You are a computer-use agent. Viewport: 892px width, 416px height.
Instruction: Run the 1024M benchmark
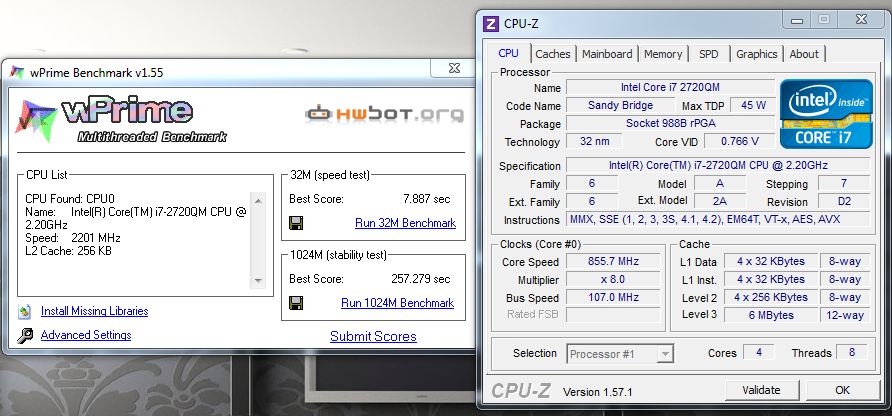tap(397, 303)
